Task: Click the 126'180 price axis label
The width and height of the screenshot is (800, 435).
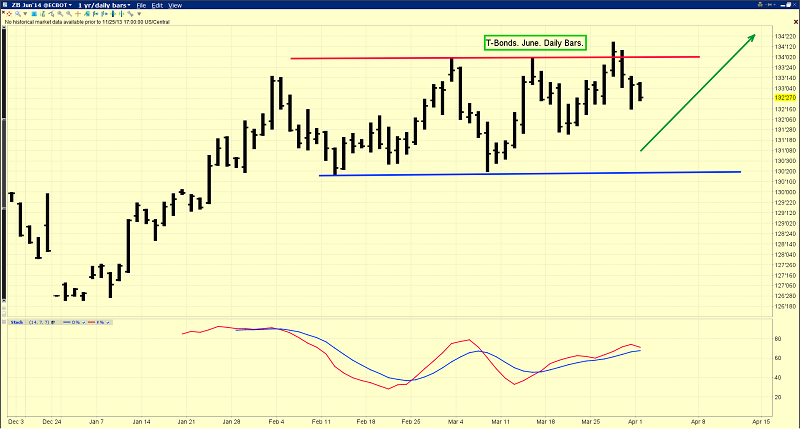Action: point(786,306)
